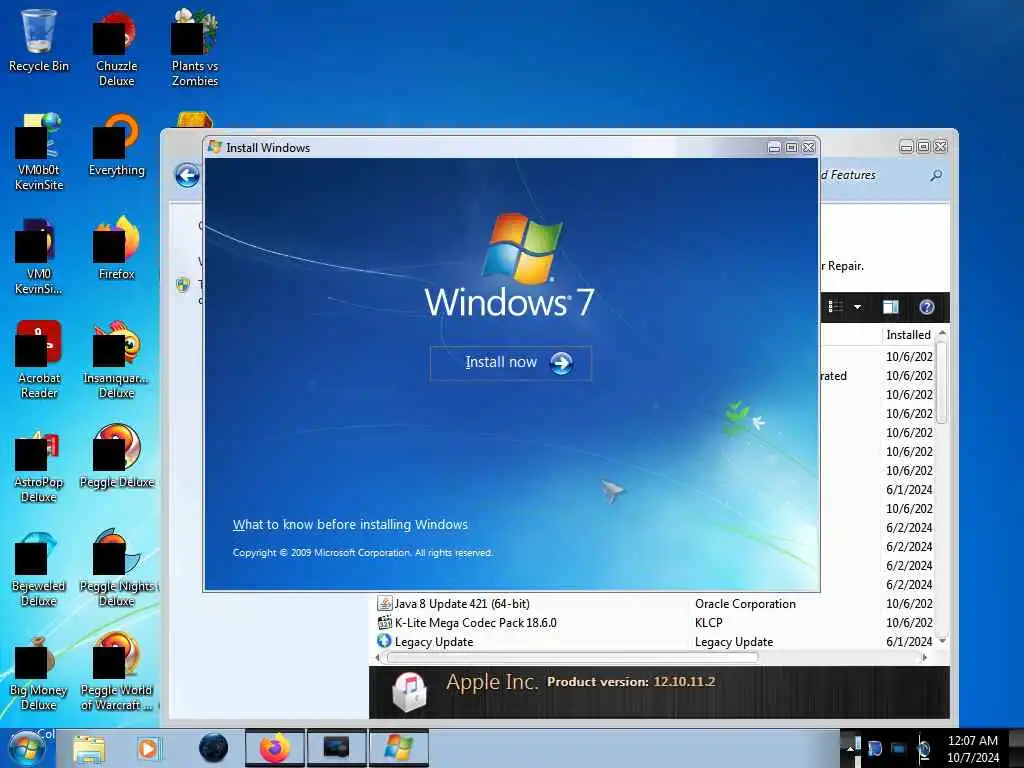Switch to Firefox in the taskbar

point(275,748)
